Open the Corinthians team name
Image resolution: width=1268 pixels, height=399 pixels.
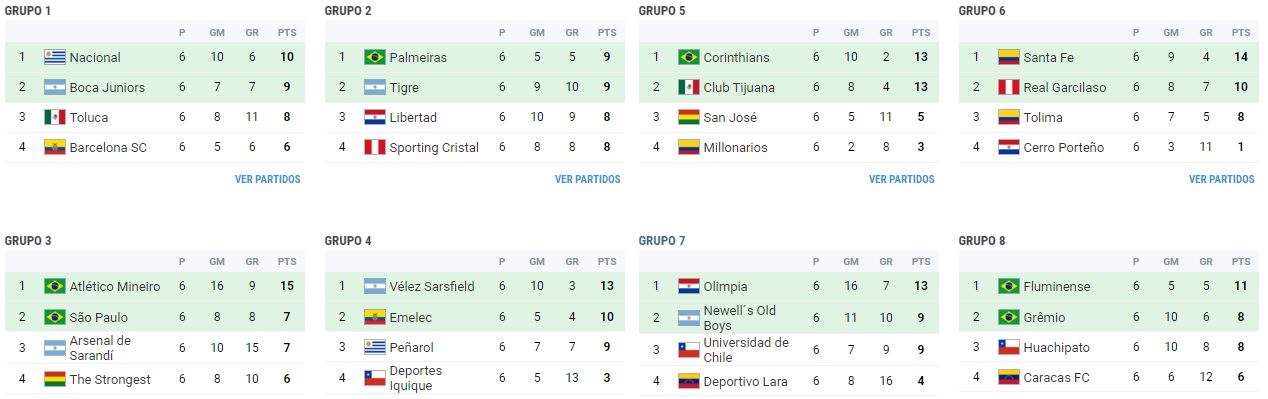point(739,57)
